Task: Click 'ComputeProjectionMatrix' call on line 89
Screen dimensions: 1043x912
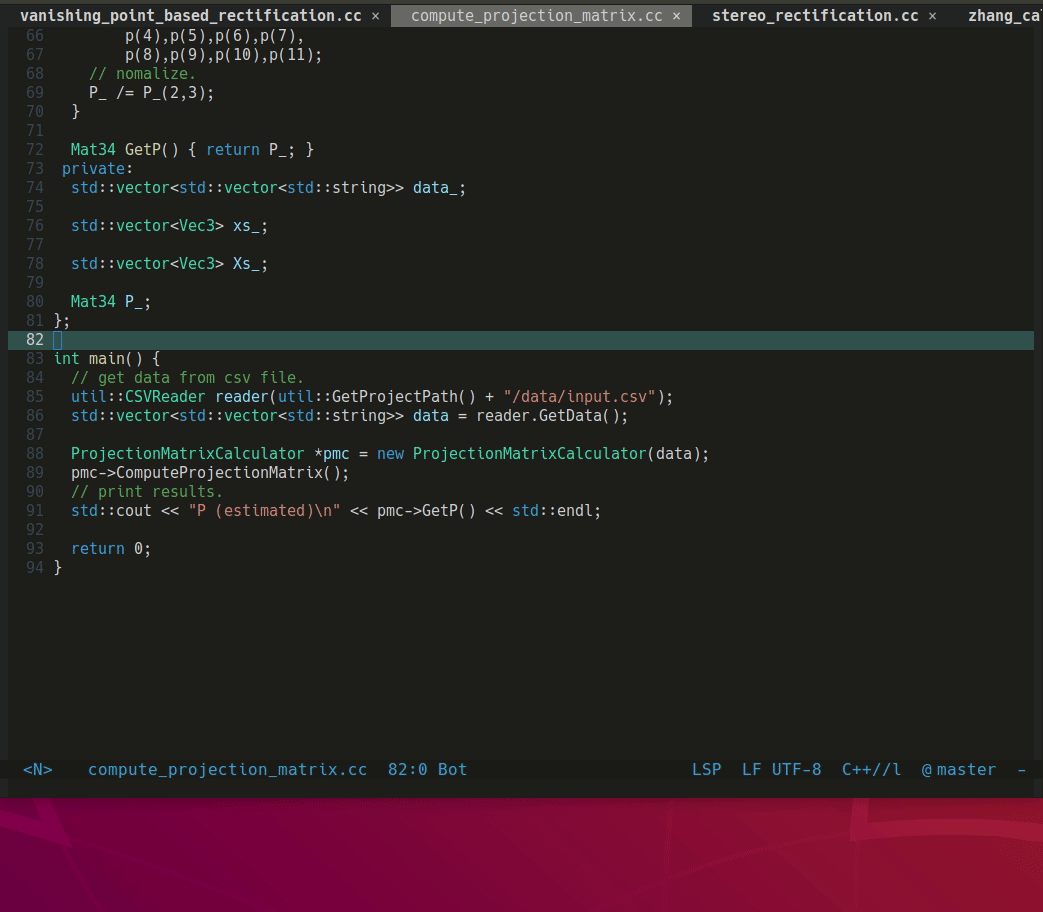Action: pyautogui.click(x=220, y=473)
